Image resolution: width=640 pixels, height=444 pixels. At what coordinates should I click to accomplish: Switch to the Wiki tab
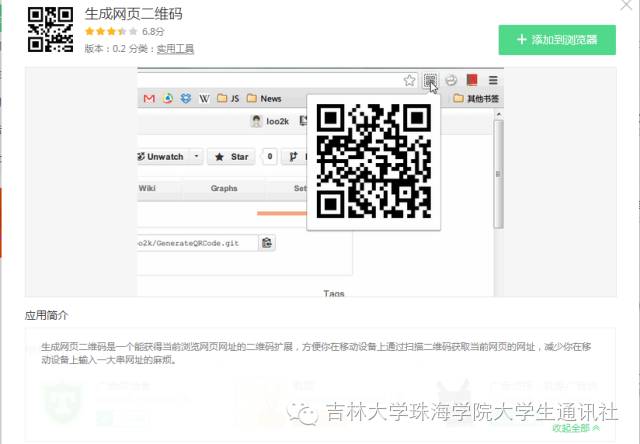(147, 188)
